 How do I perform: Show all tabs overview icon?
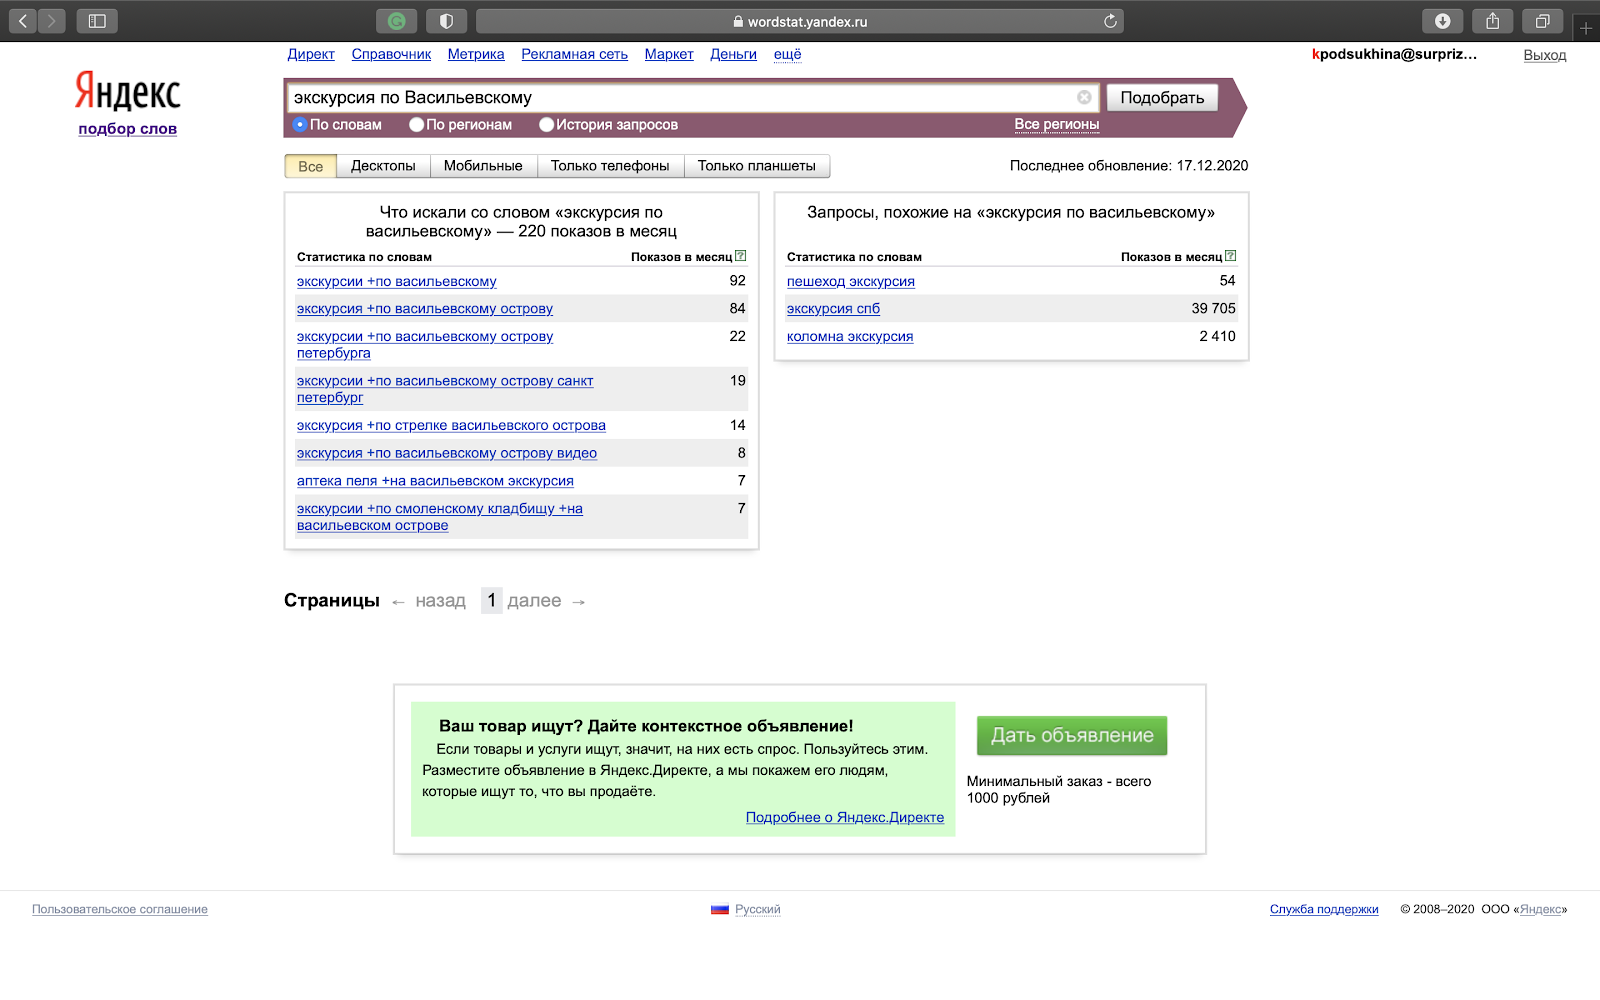coord(1542,21)
